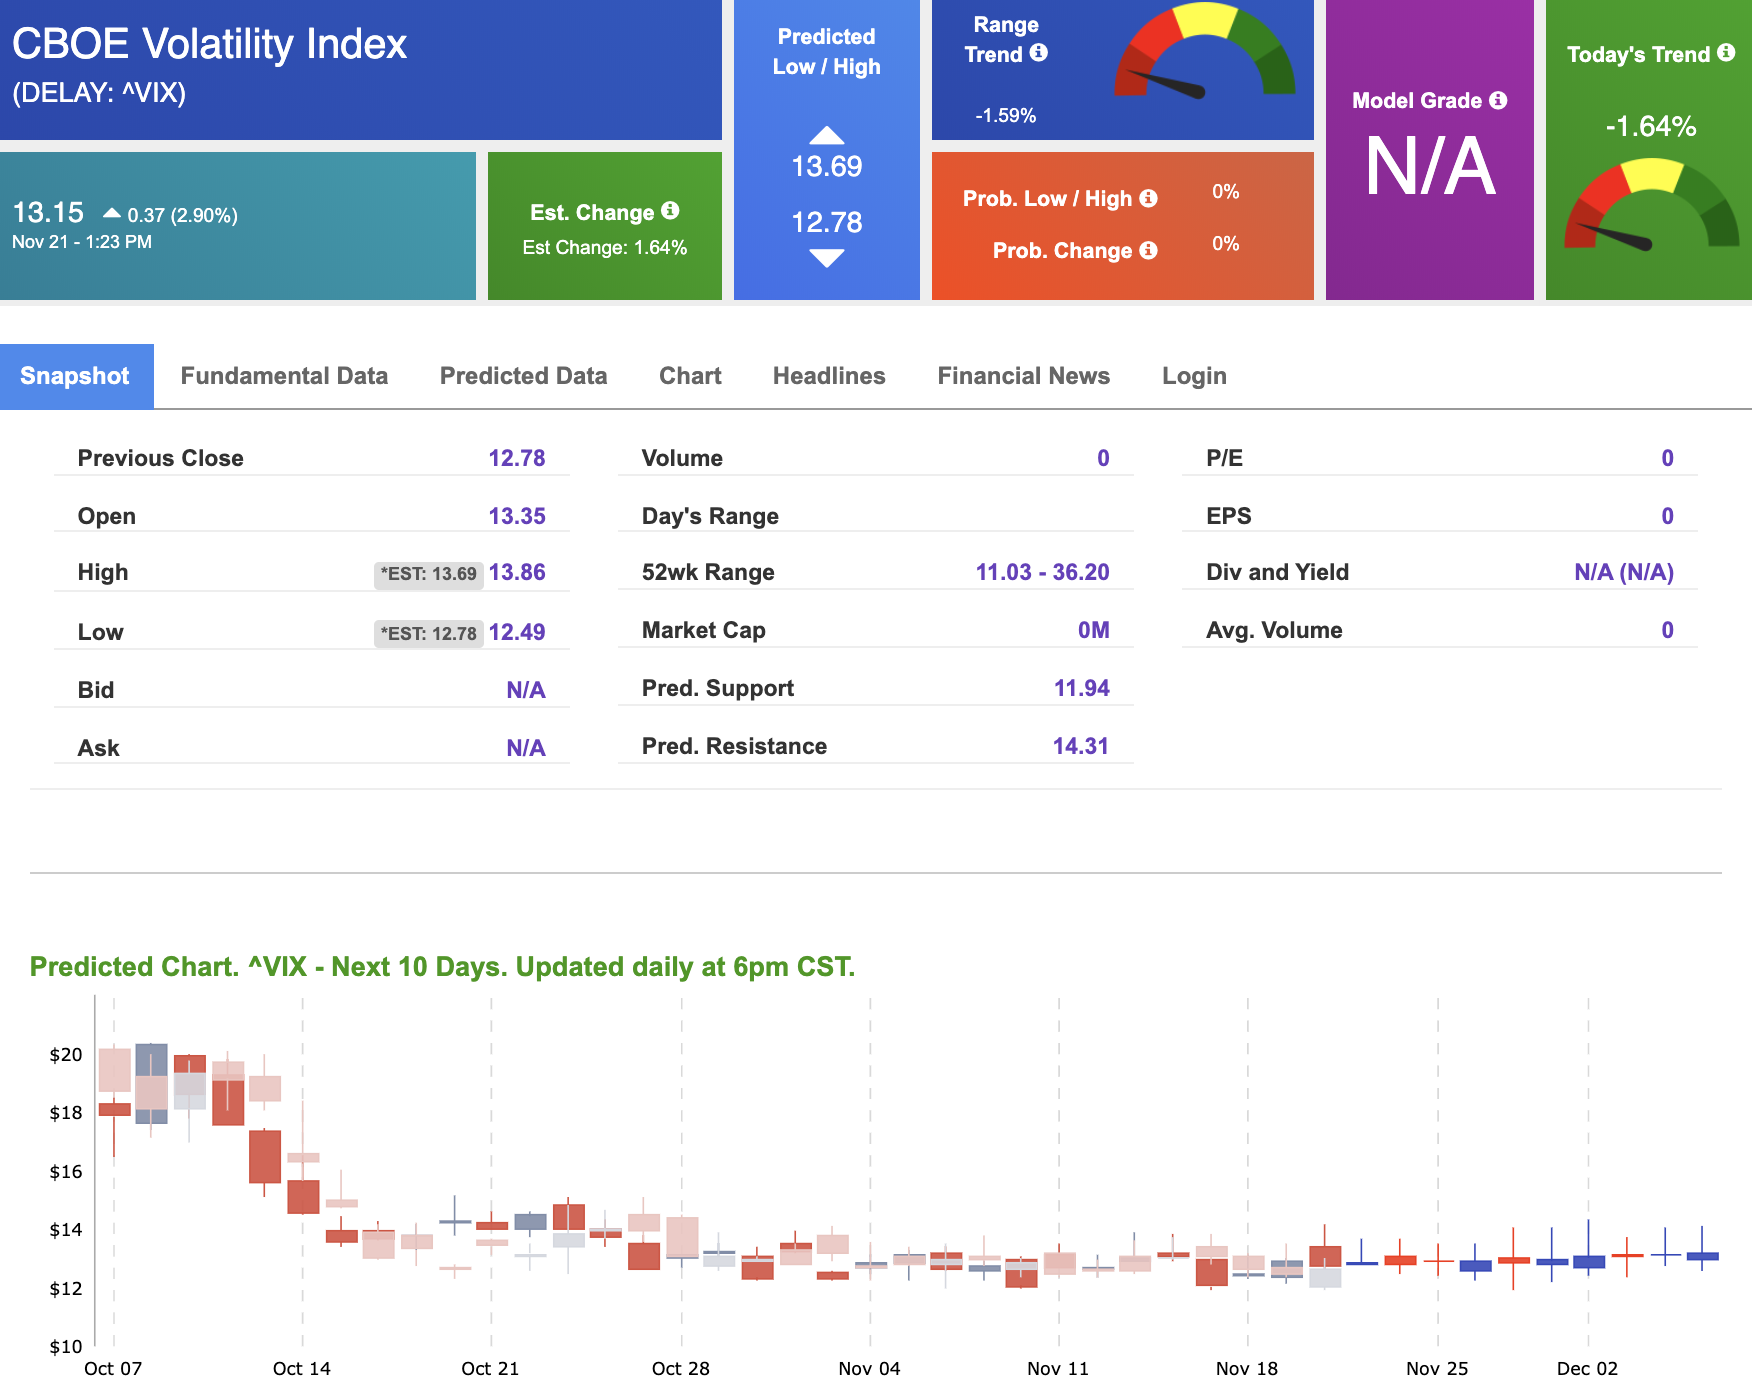Click the Range Trend gauge

click(1205, 52)
